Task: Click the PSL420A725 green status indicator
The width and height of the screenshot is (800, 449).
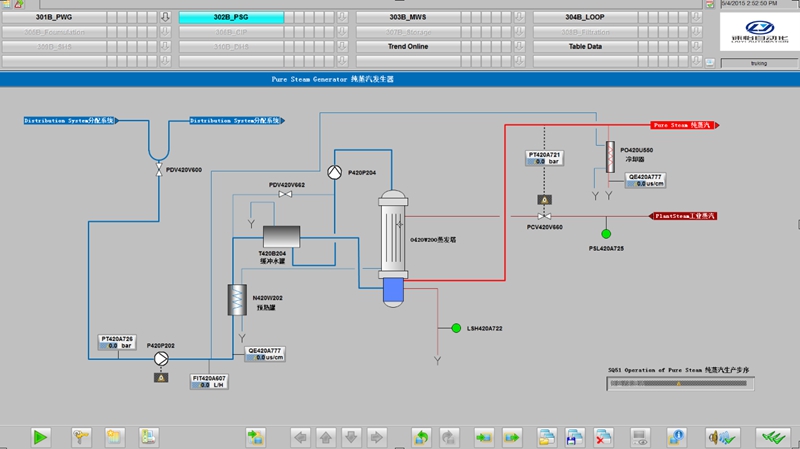Action: pyautogui.click(x=606, y=234)
